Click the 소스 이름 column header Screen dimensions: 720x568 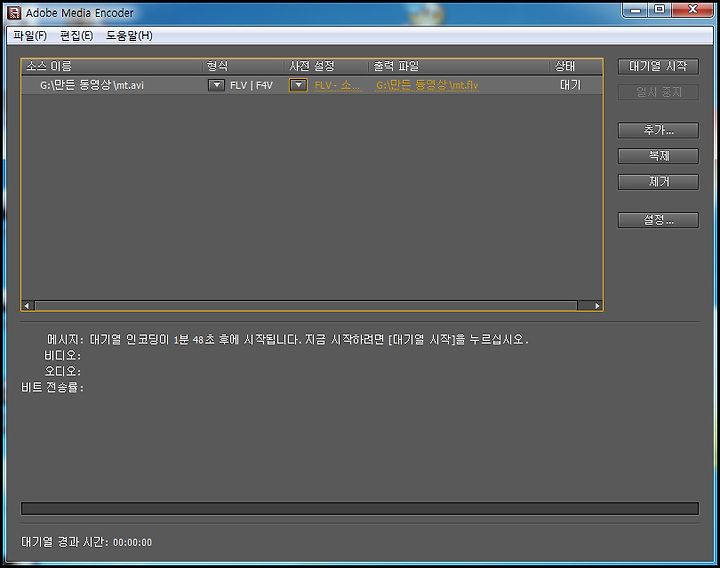[x=112, y=66]
